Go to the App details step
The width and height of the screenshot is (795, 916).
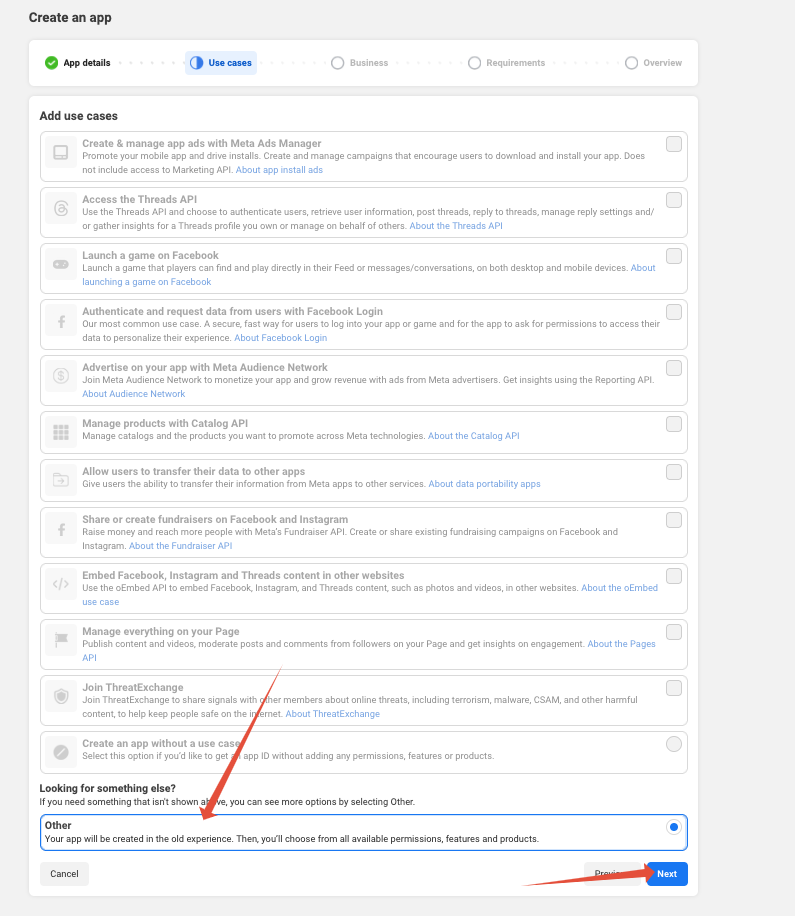78,63
